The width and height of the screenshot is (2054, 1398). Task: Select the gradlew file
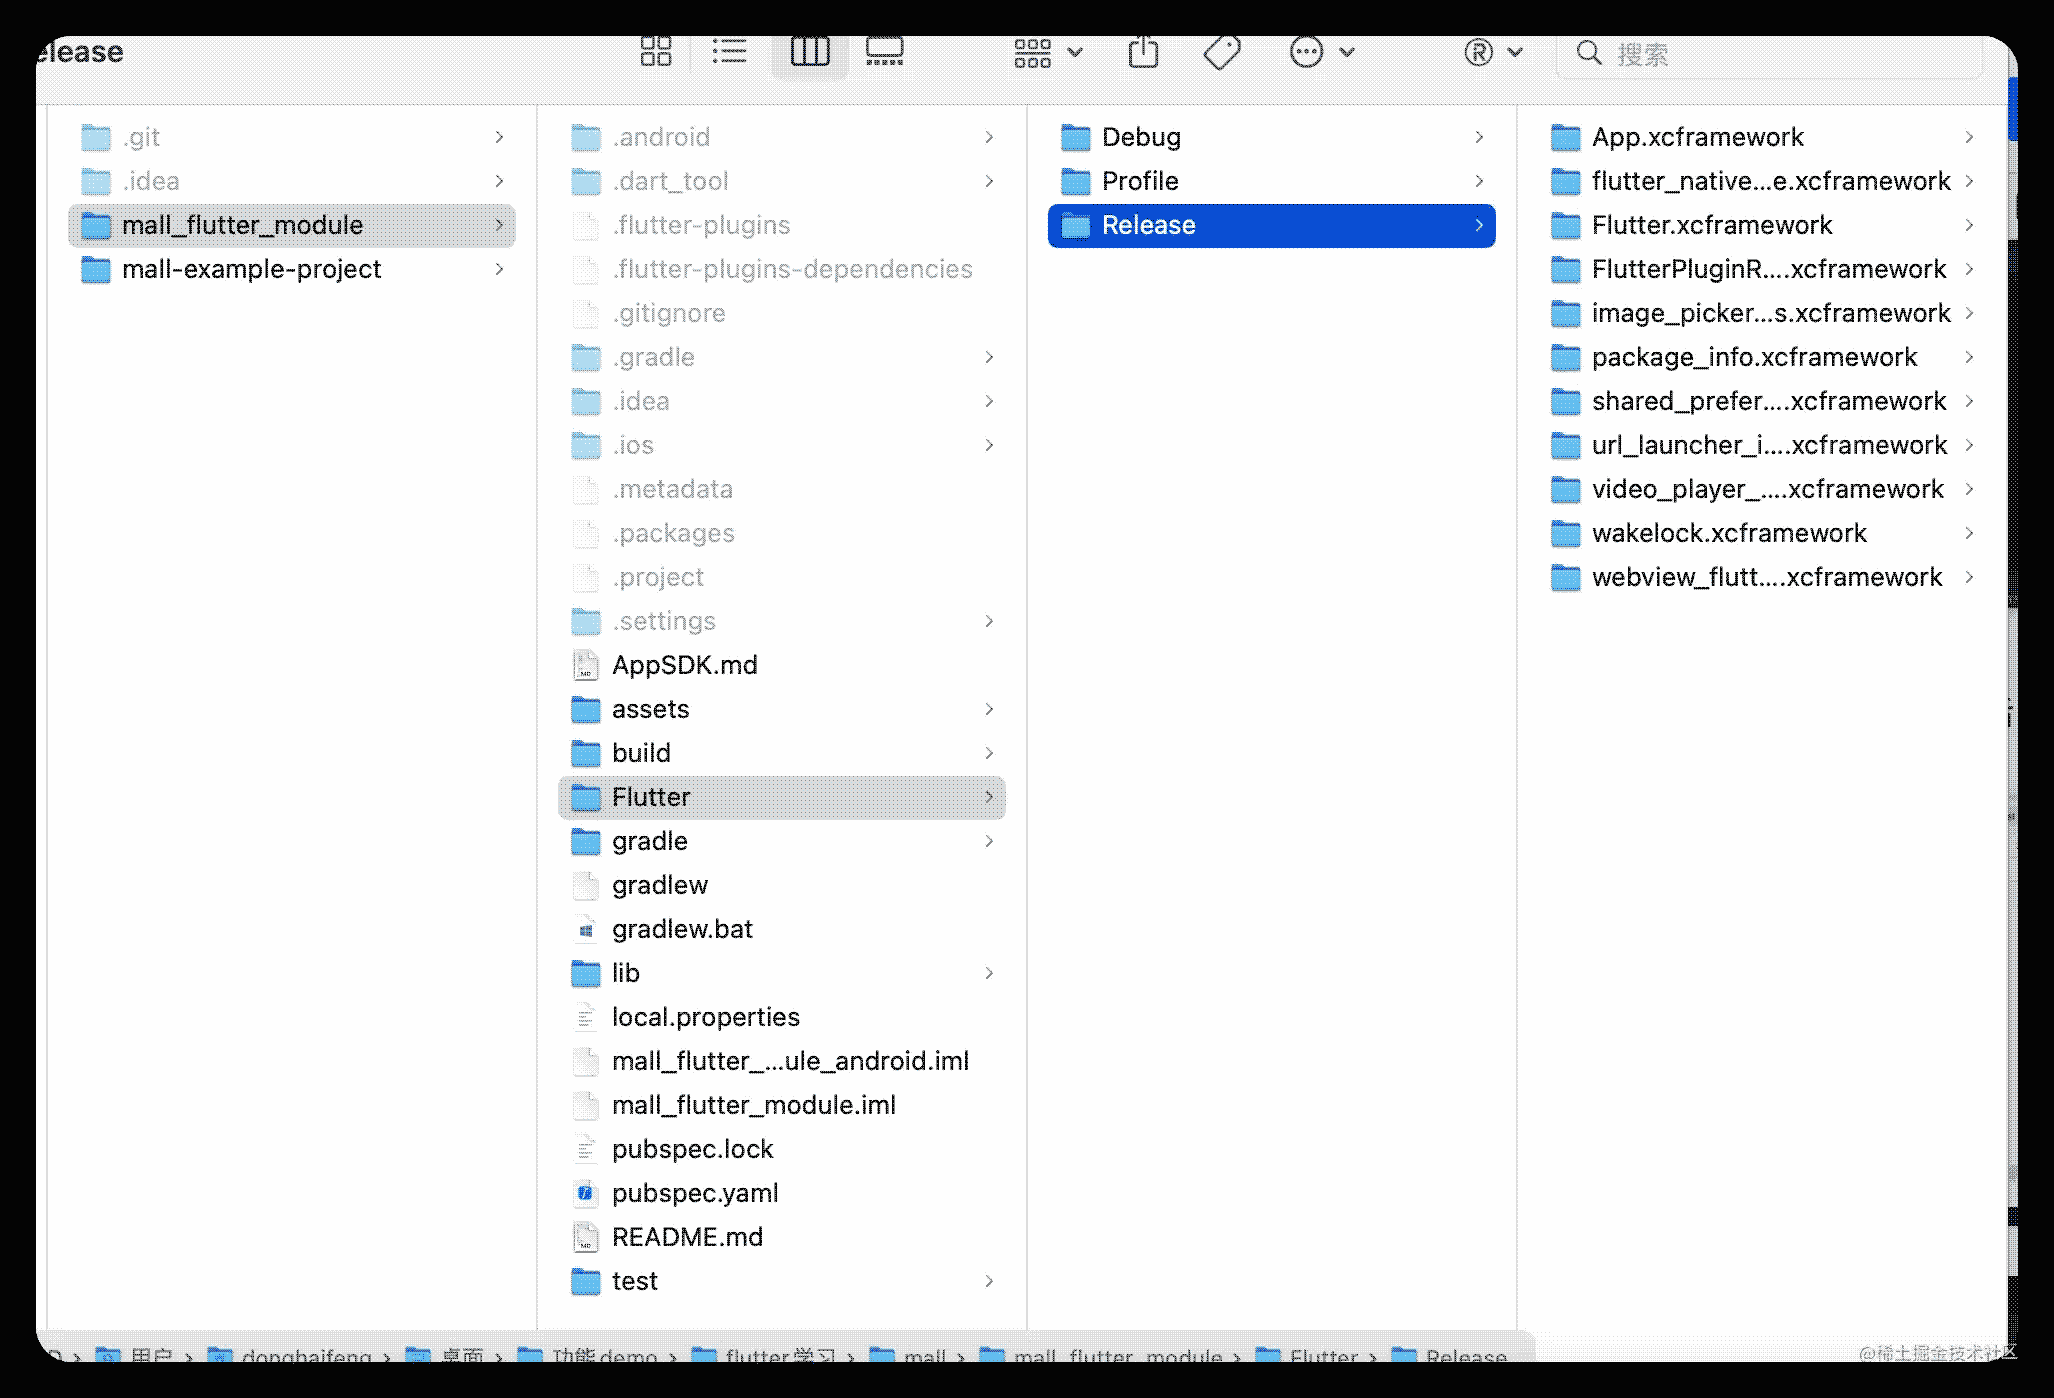[x=782, y=885]
